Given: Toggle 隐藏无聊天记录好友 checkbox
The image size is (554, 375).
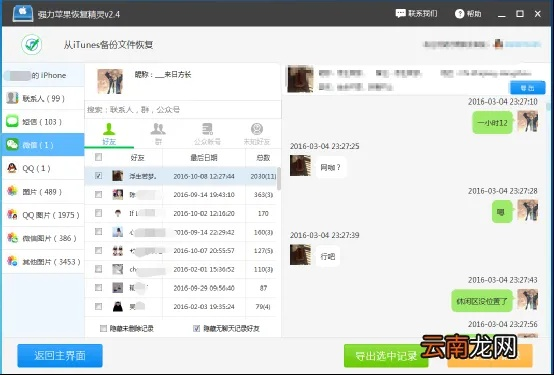Looking at the screenshot, I should 196,328.
